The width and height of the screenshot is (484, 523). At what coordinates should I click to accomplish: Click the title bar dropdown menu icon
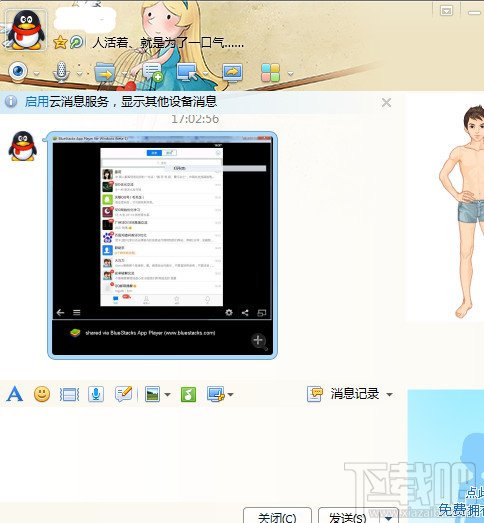[x=446, y=11]
